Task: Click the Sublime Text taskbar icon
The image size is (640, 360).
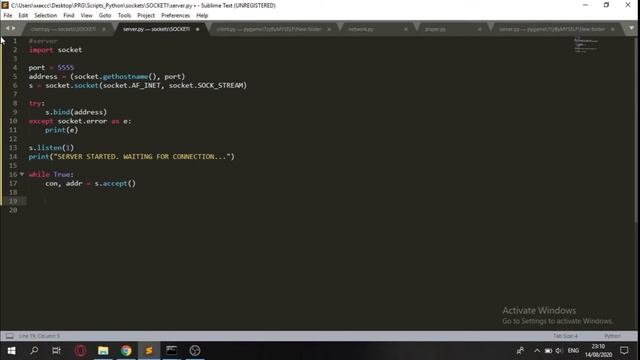Action: 149,351
